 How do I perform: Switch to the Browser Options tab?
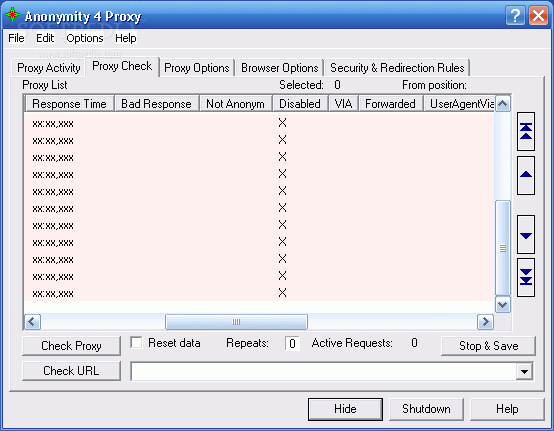tap(280, 67)
